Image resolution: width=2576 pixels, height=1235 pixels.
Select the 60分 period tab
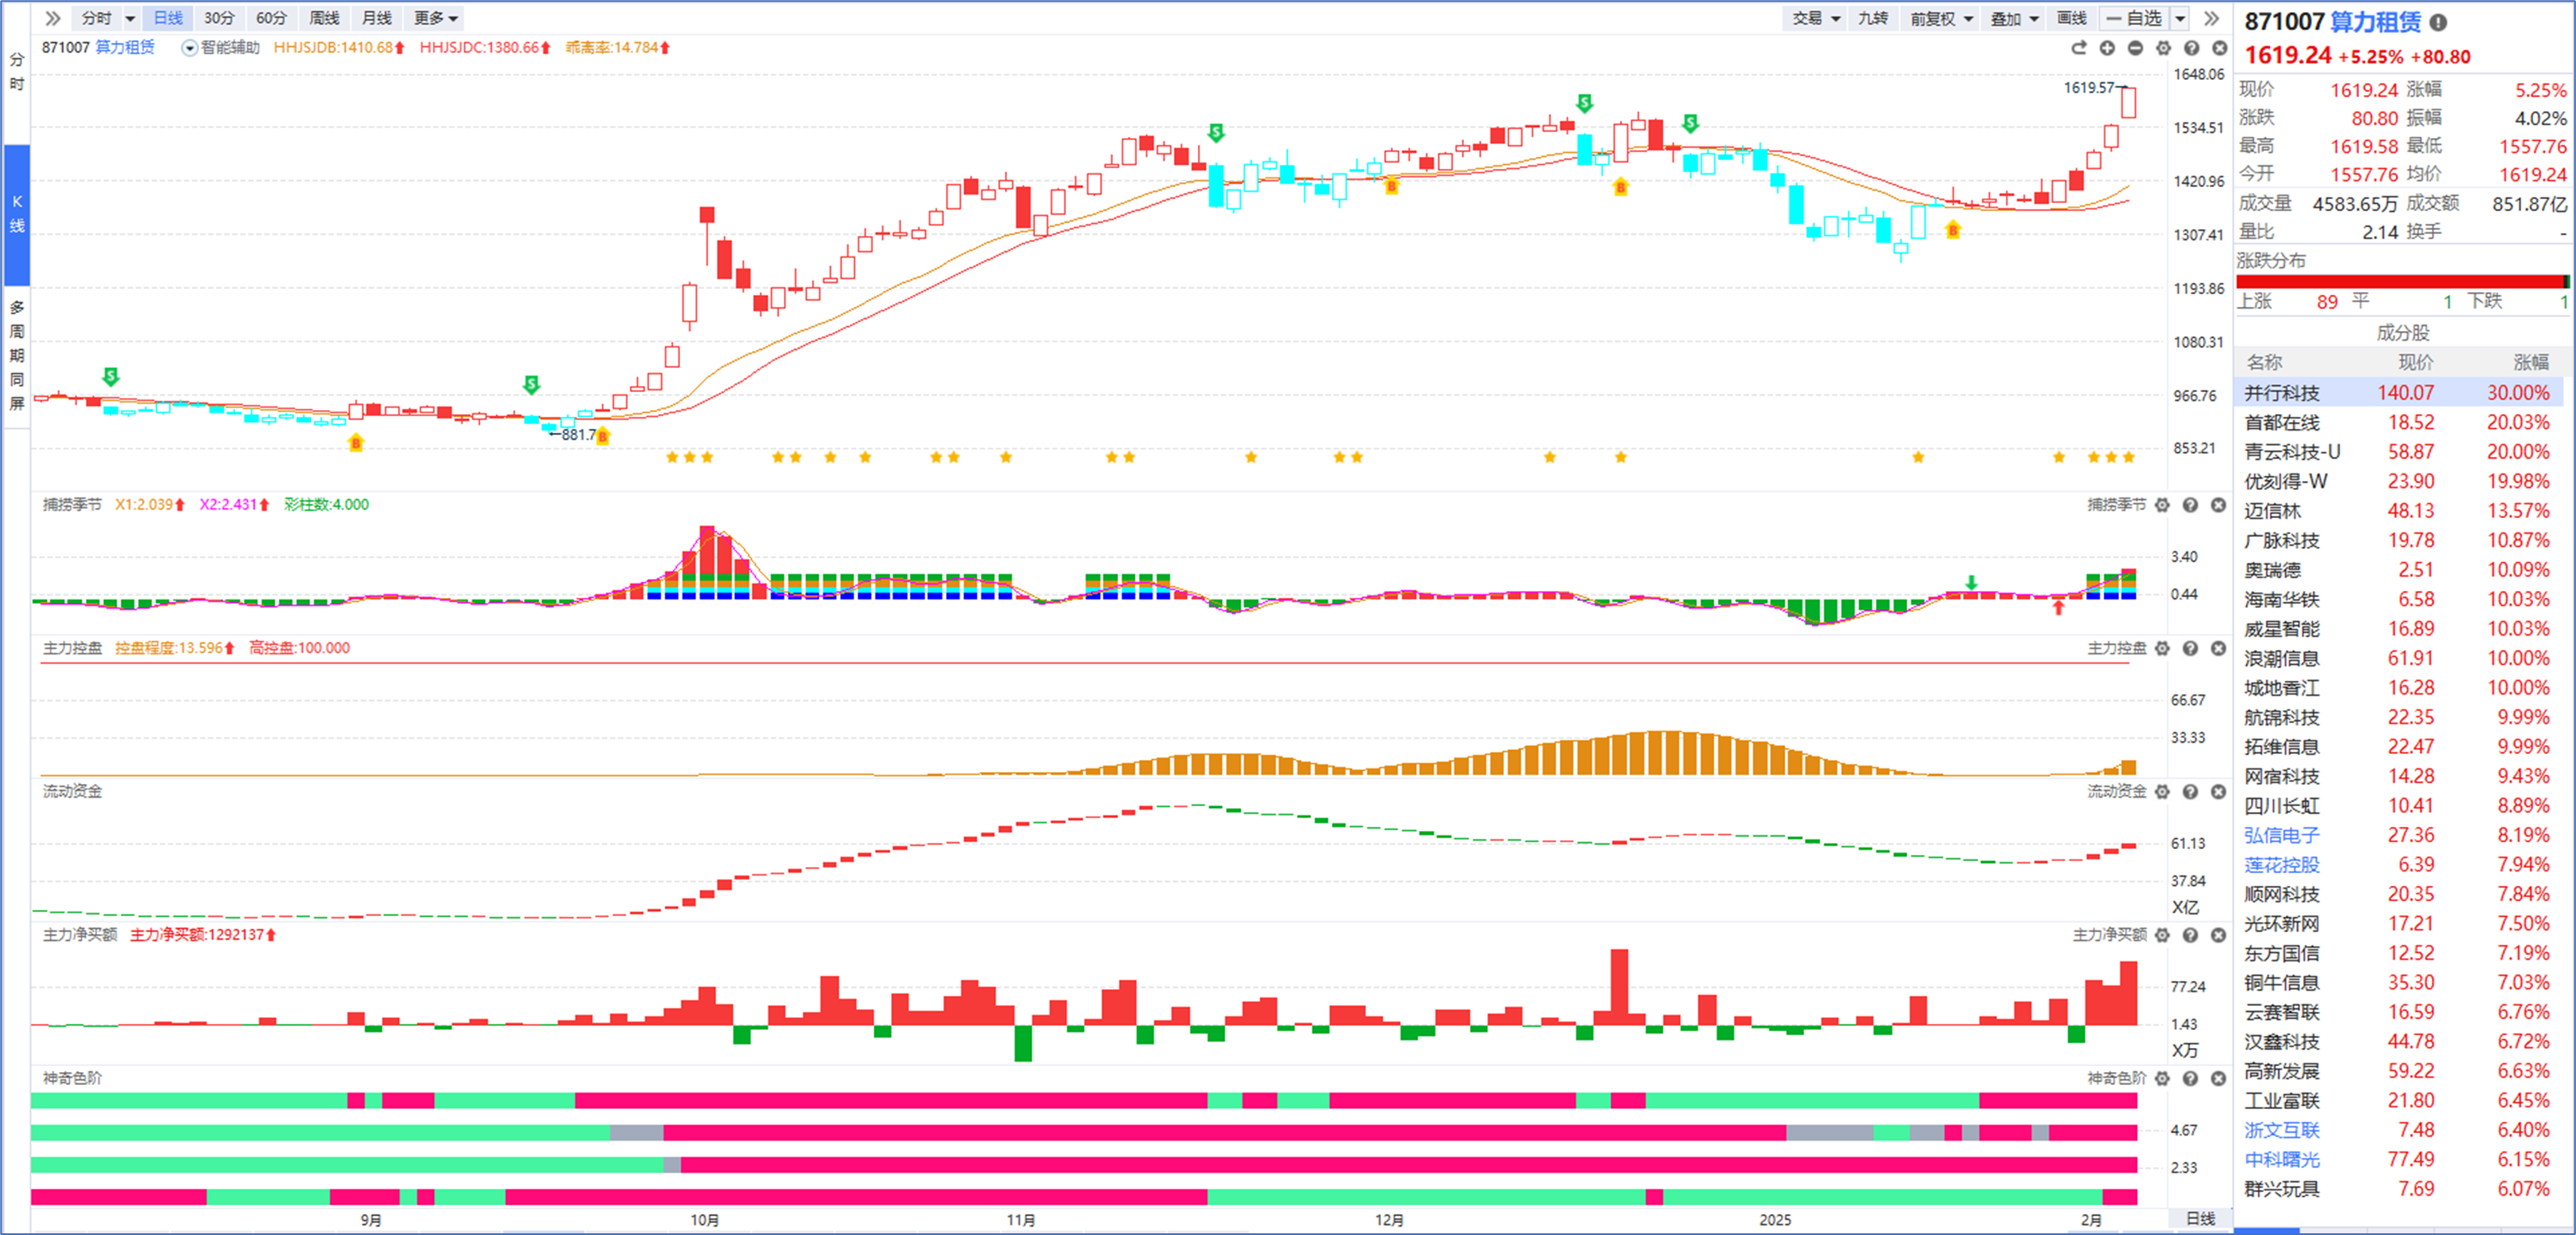271,18
